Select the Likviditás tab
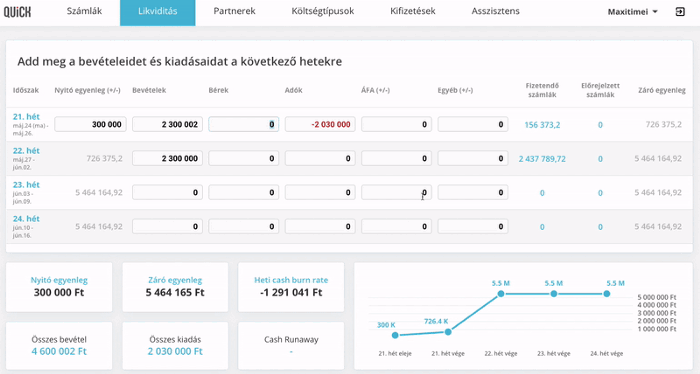Viewport: 700px width, 374px height. pyautogui.click(x=158, y=12)
